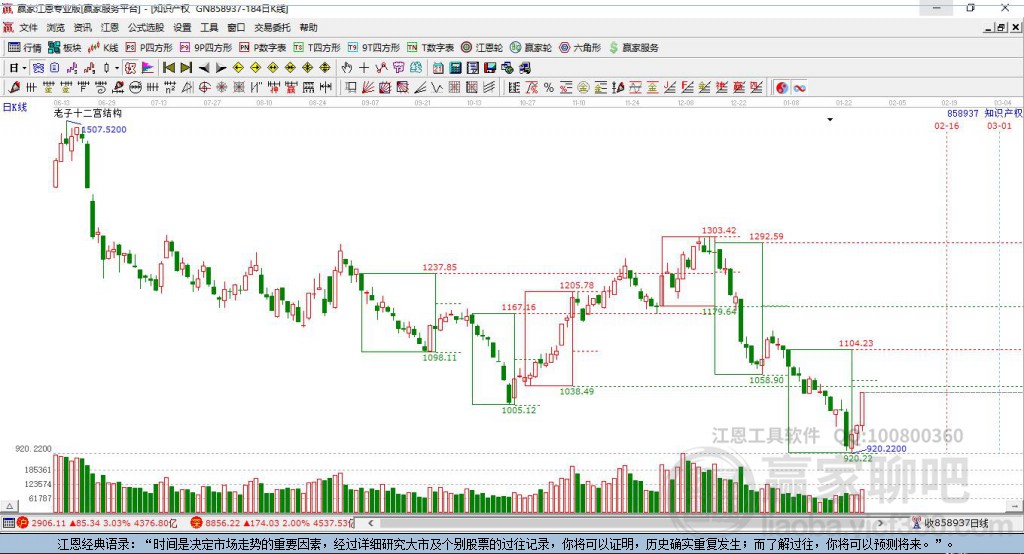1024x554 pixels.
Task: Jump to the last bar icon
Action: 186,68
